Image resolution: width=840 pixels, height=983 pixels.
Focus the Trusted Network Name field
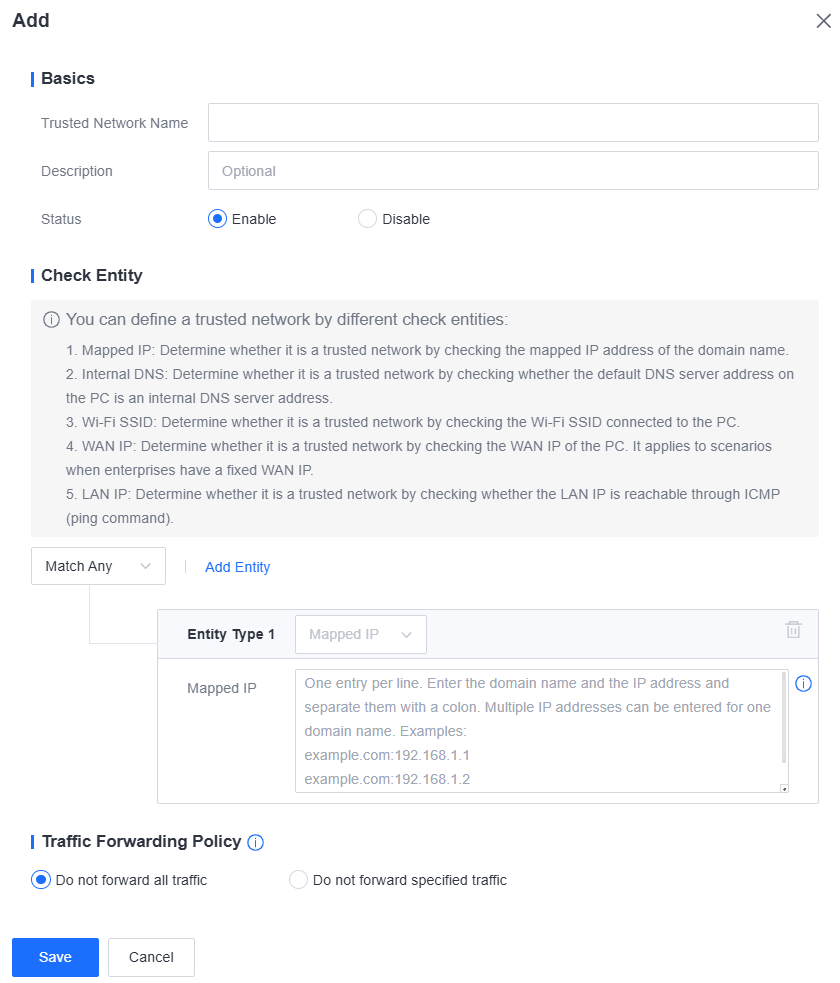coord(513,123)
